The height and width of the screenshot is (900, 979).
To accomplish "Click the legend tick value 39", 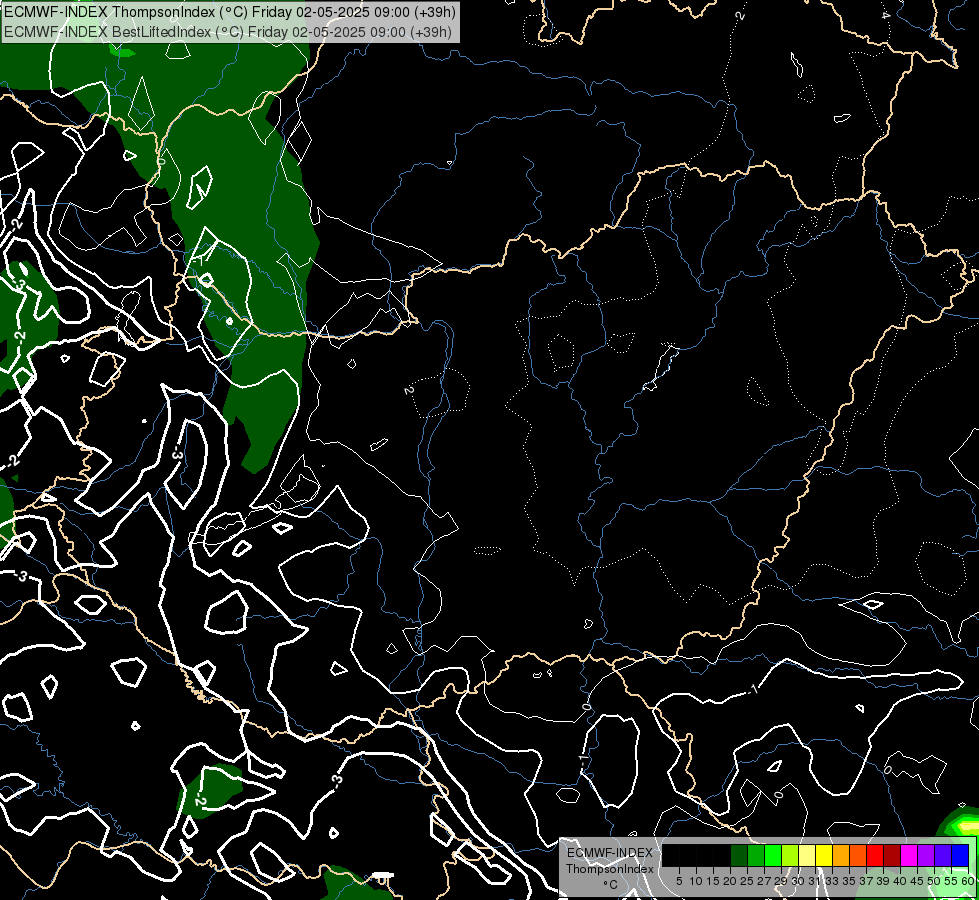I will [x=883, y=881].
